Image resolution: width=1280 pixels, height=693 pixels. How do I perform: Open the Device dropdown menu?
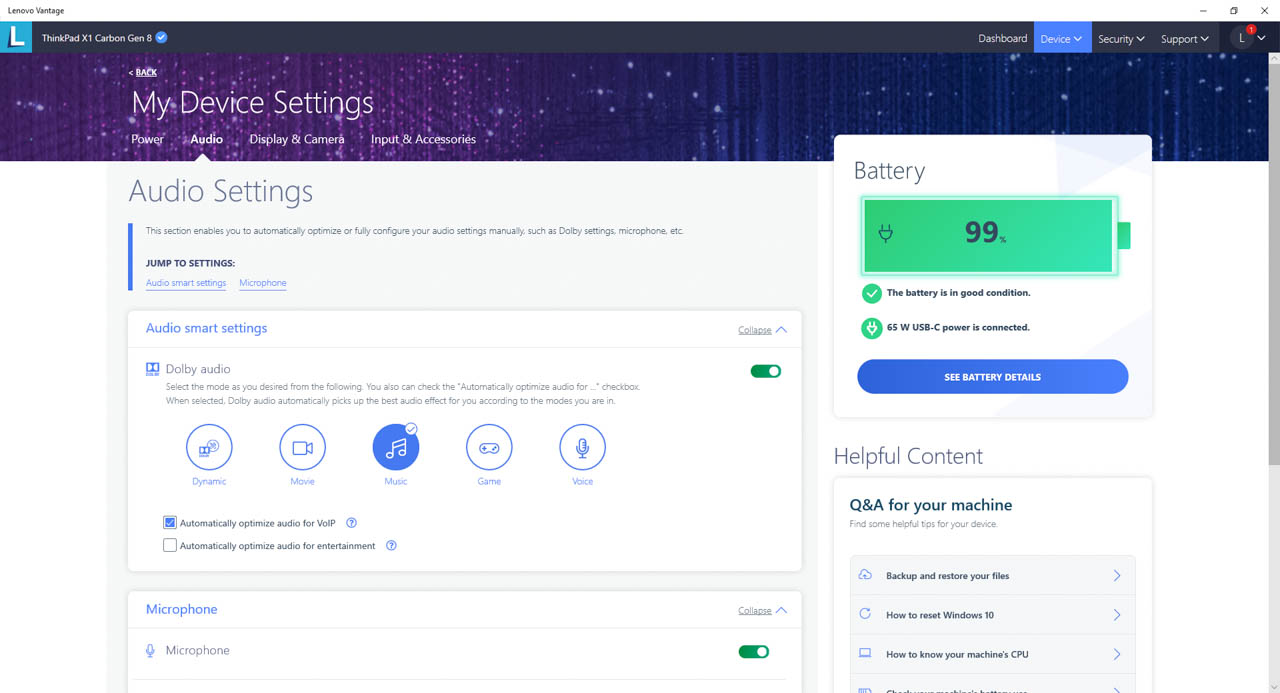tap(1061, 39)
